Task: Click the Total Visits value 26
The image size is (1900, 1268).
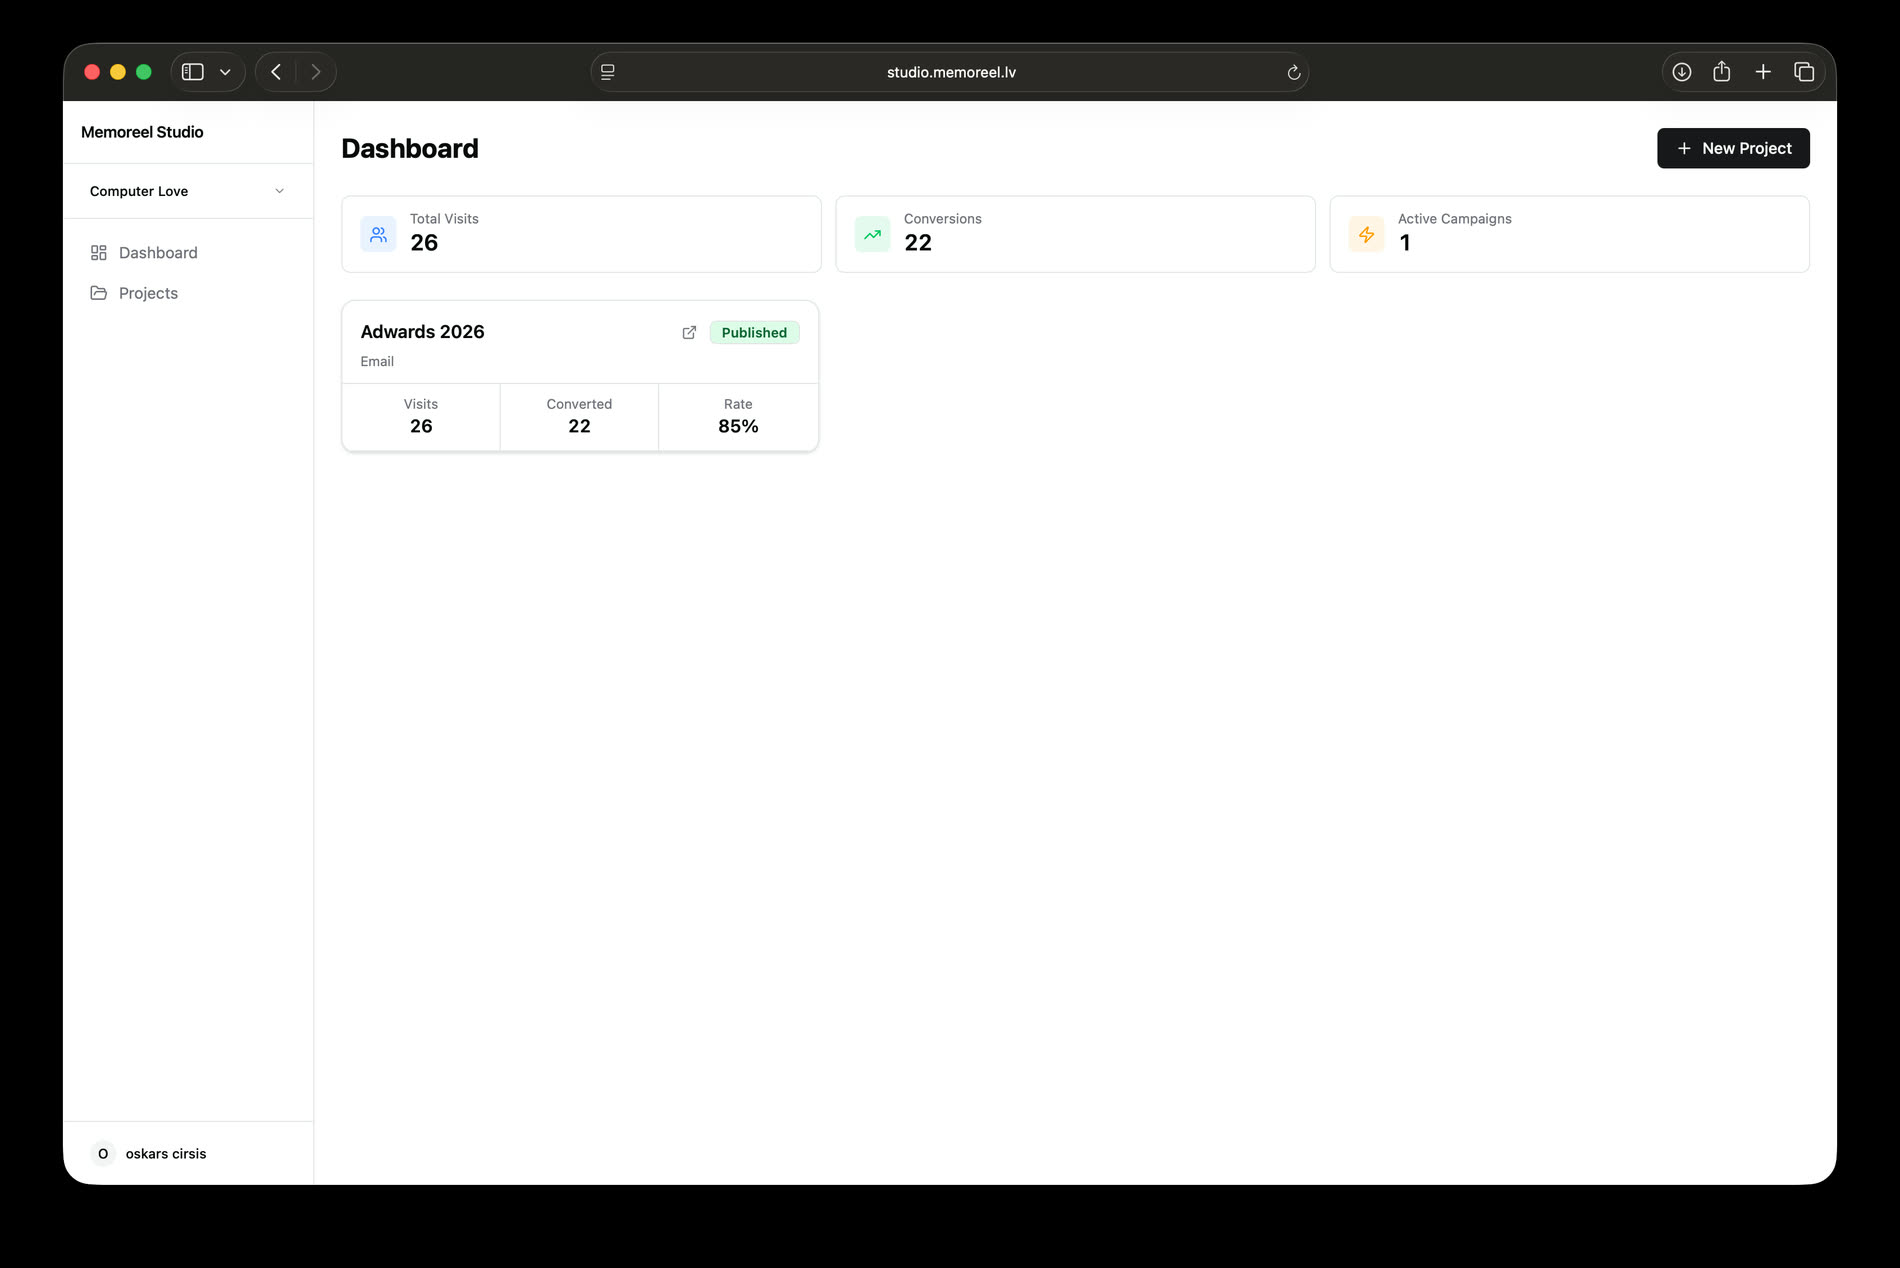Action: tap(424, 243)
